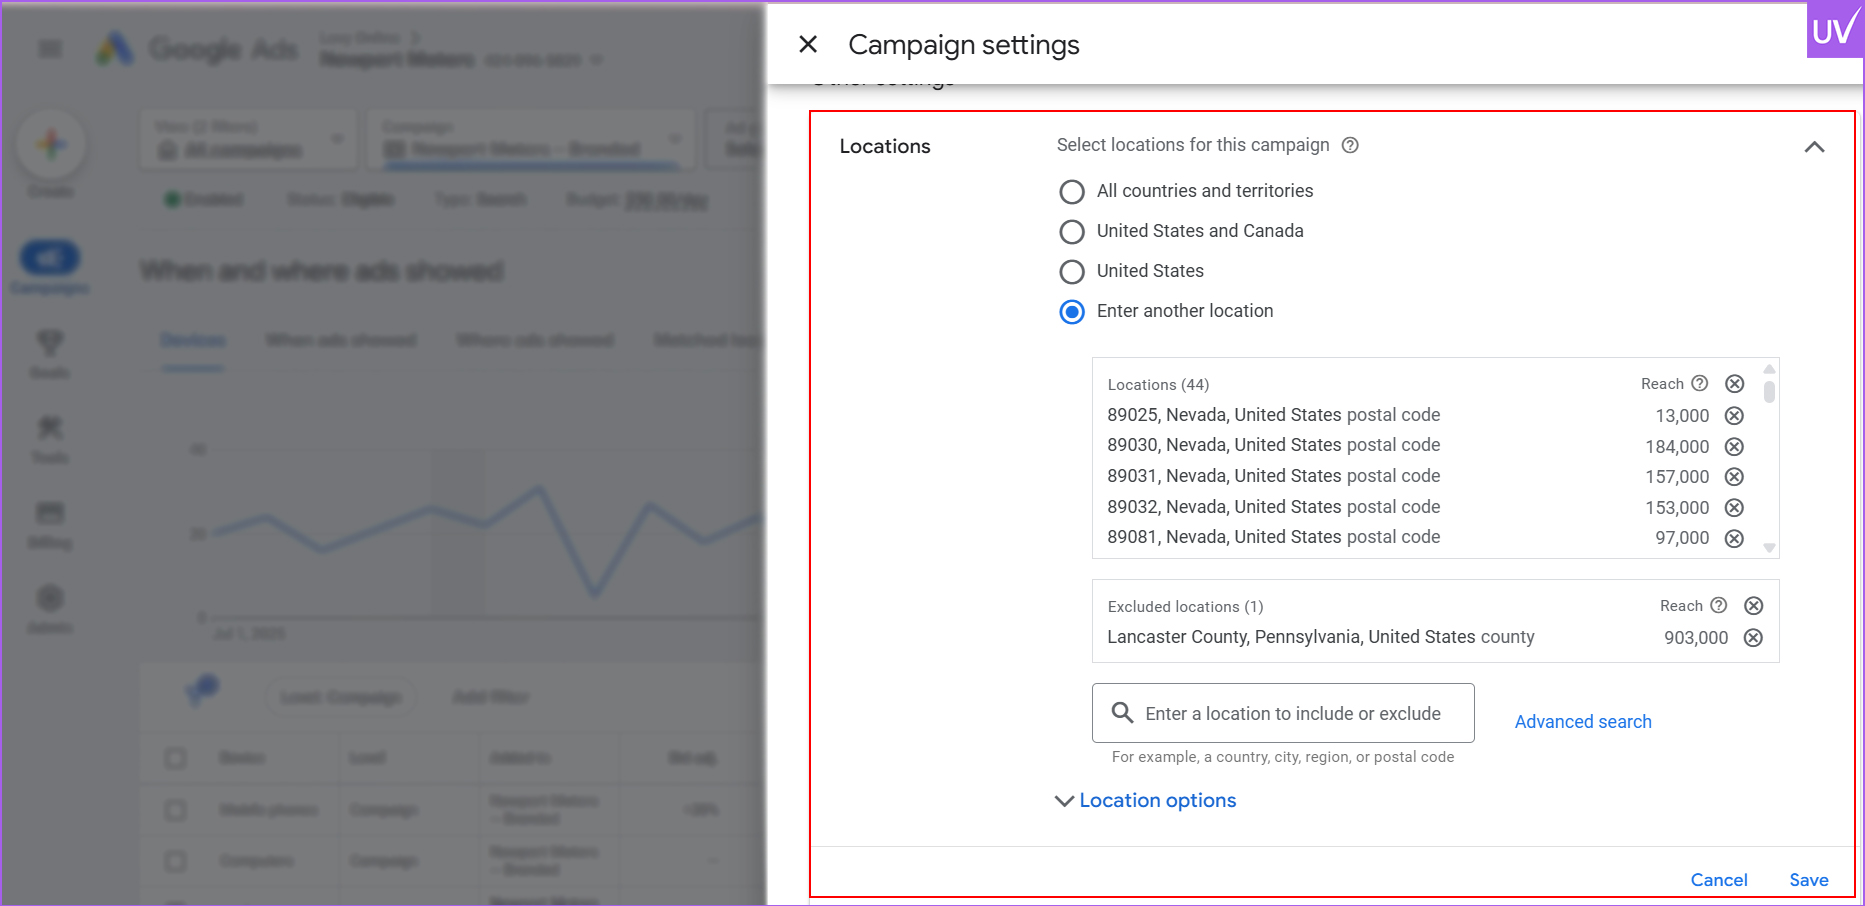Select Enter another location radio button
The width and height of the screenshot is (1865, 906).
coord(1072,312)
